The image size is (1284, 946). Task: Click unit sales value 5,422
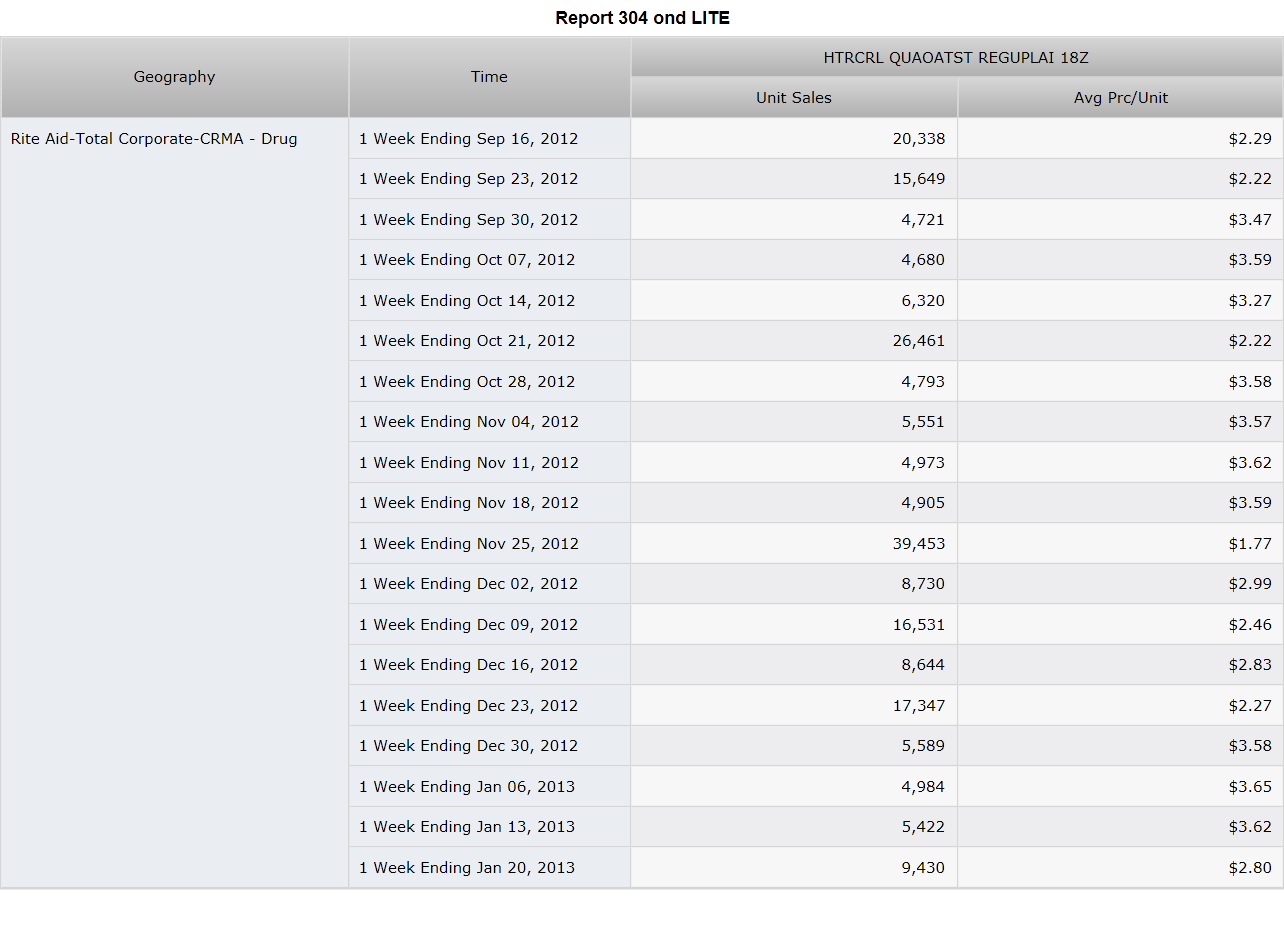pyautogui.click(x=794, y=827)
